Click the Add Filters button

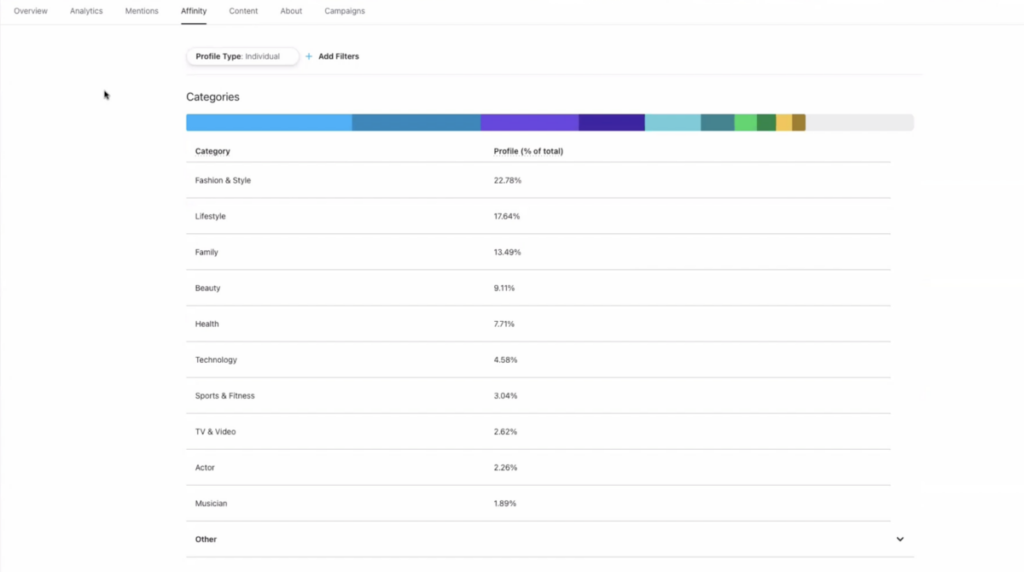[x=332, y=56]
